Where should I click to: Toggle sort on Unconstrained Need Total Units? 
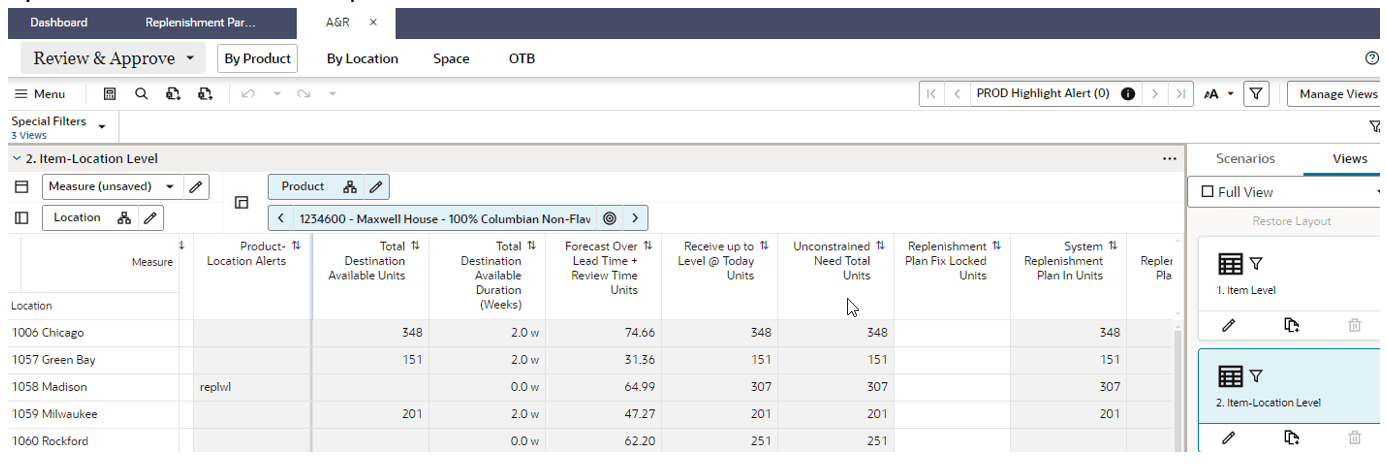pos(881,246)
